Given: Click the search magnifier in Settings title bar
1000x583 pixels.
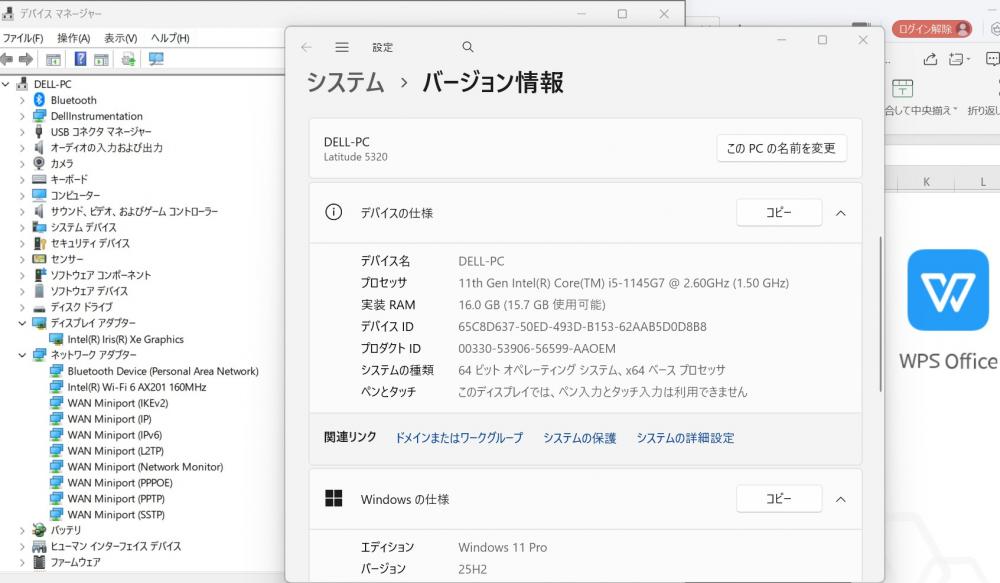Looking at the screenshot, I should [x=468, y=47].
